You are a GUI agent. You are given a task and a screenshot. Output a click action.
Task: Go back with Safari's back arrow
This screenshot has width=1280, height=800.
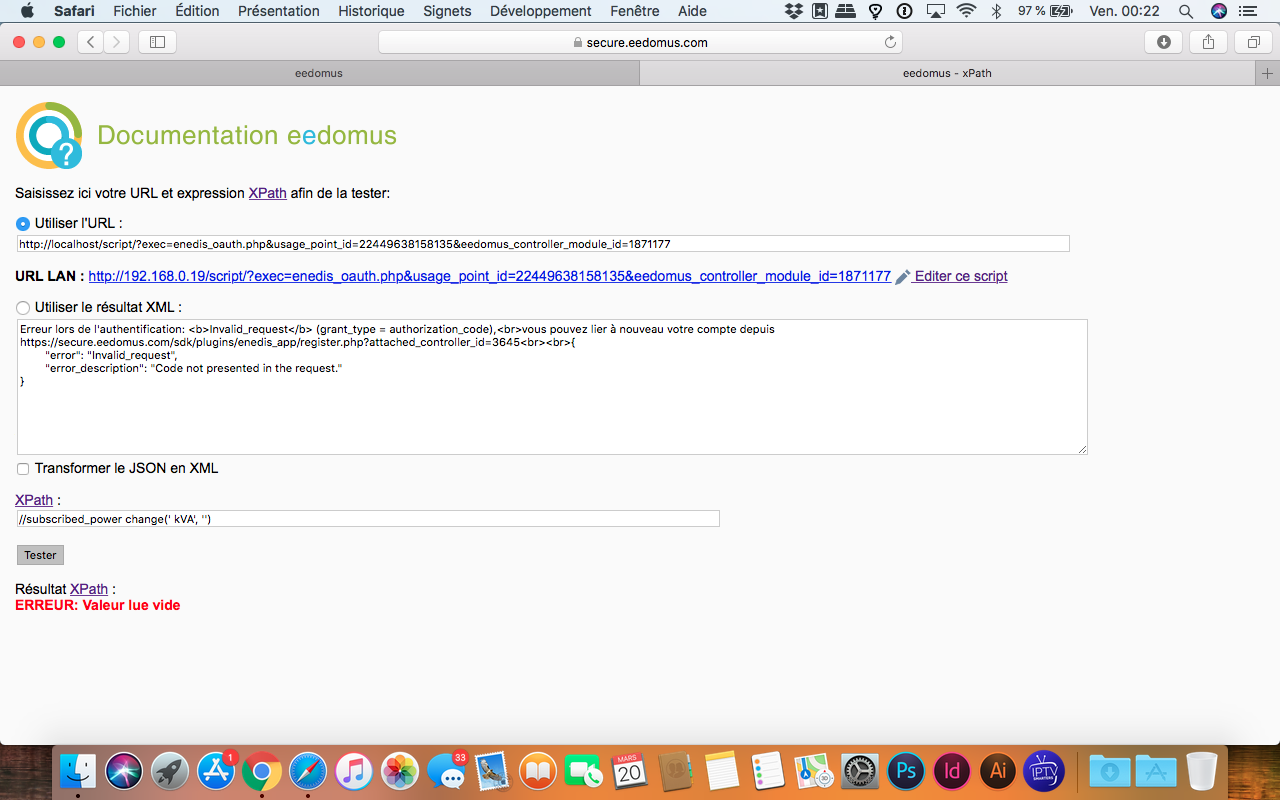click(91, 42)
